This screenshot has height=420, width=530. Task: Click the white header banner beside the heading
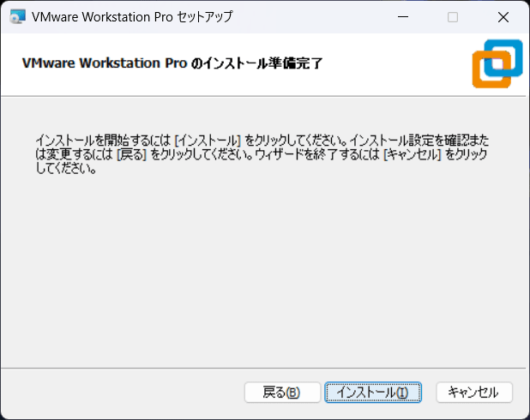395,63
